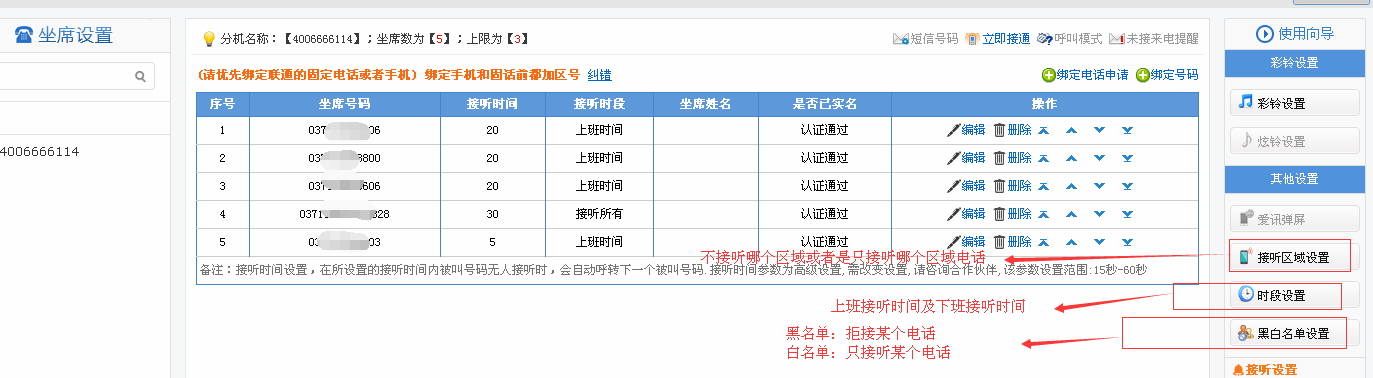The width and height of the screenshot is (1373, 378).
Task: Move row 3 to top with double-up arrow
Action: point(1043,186)
